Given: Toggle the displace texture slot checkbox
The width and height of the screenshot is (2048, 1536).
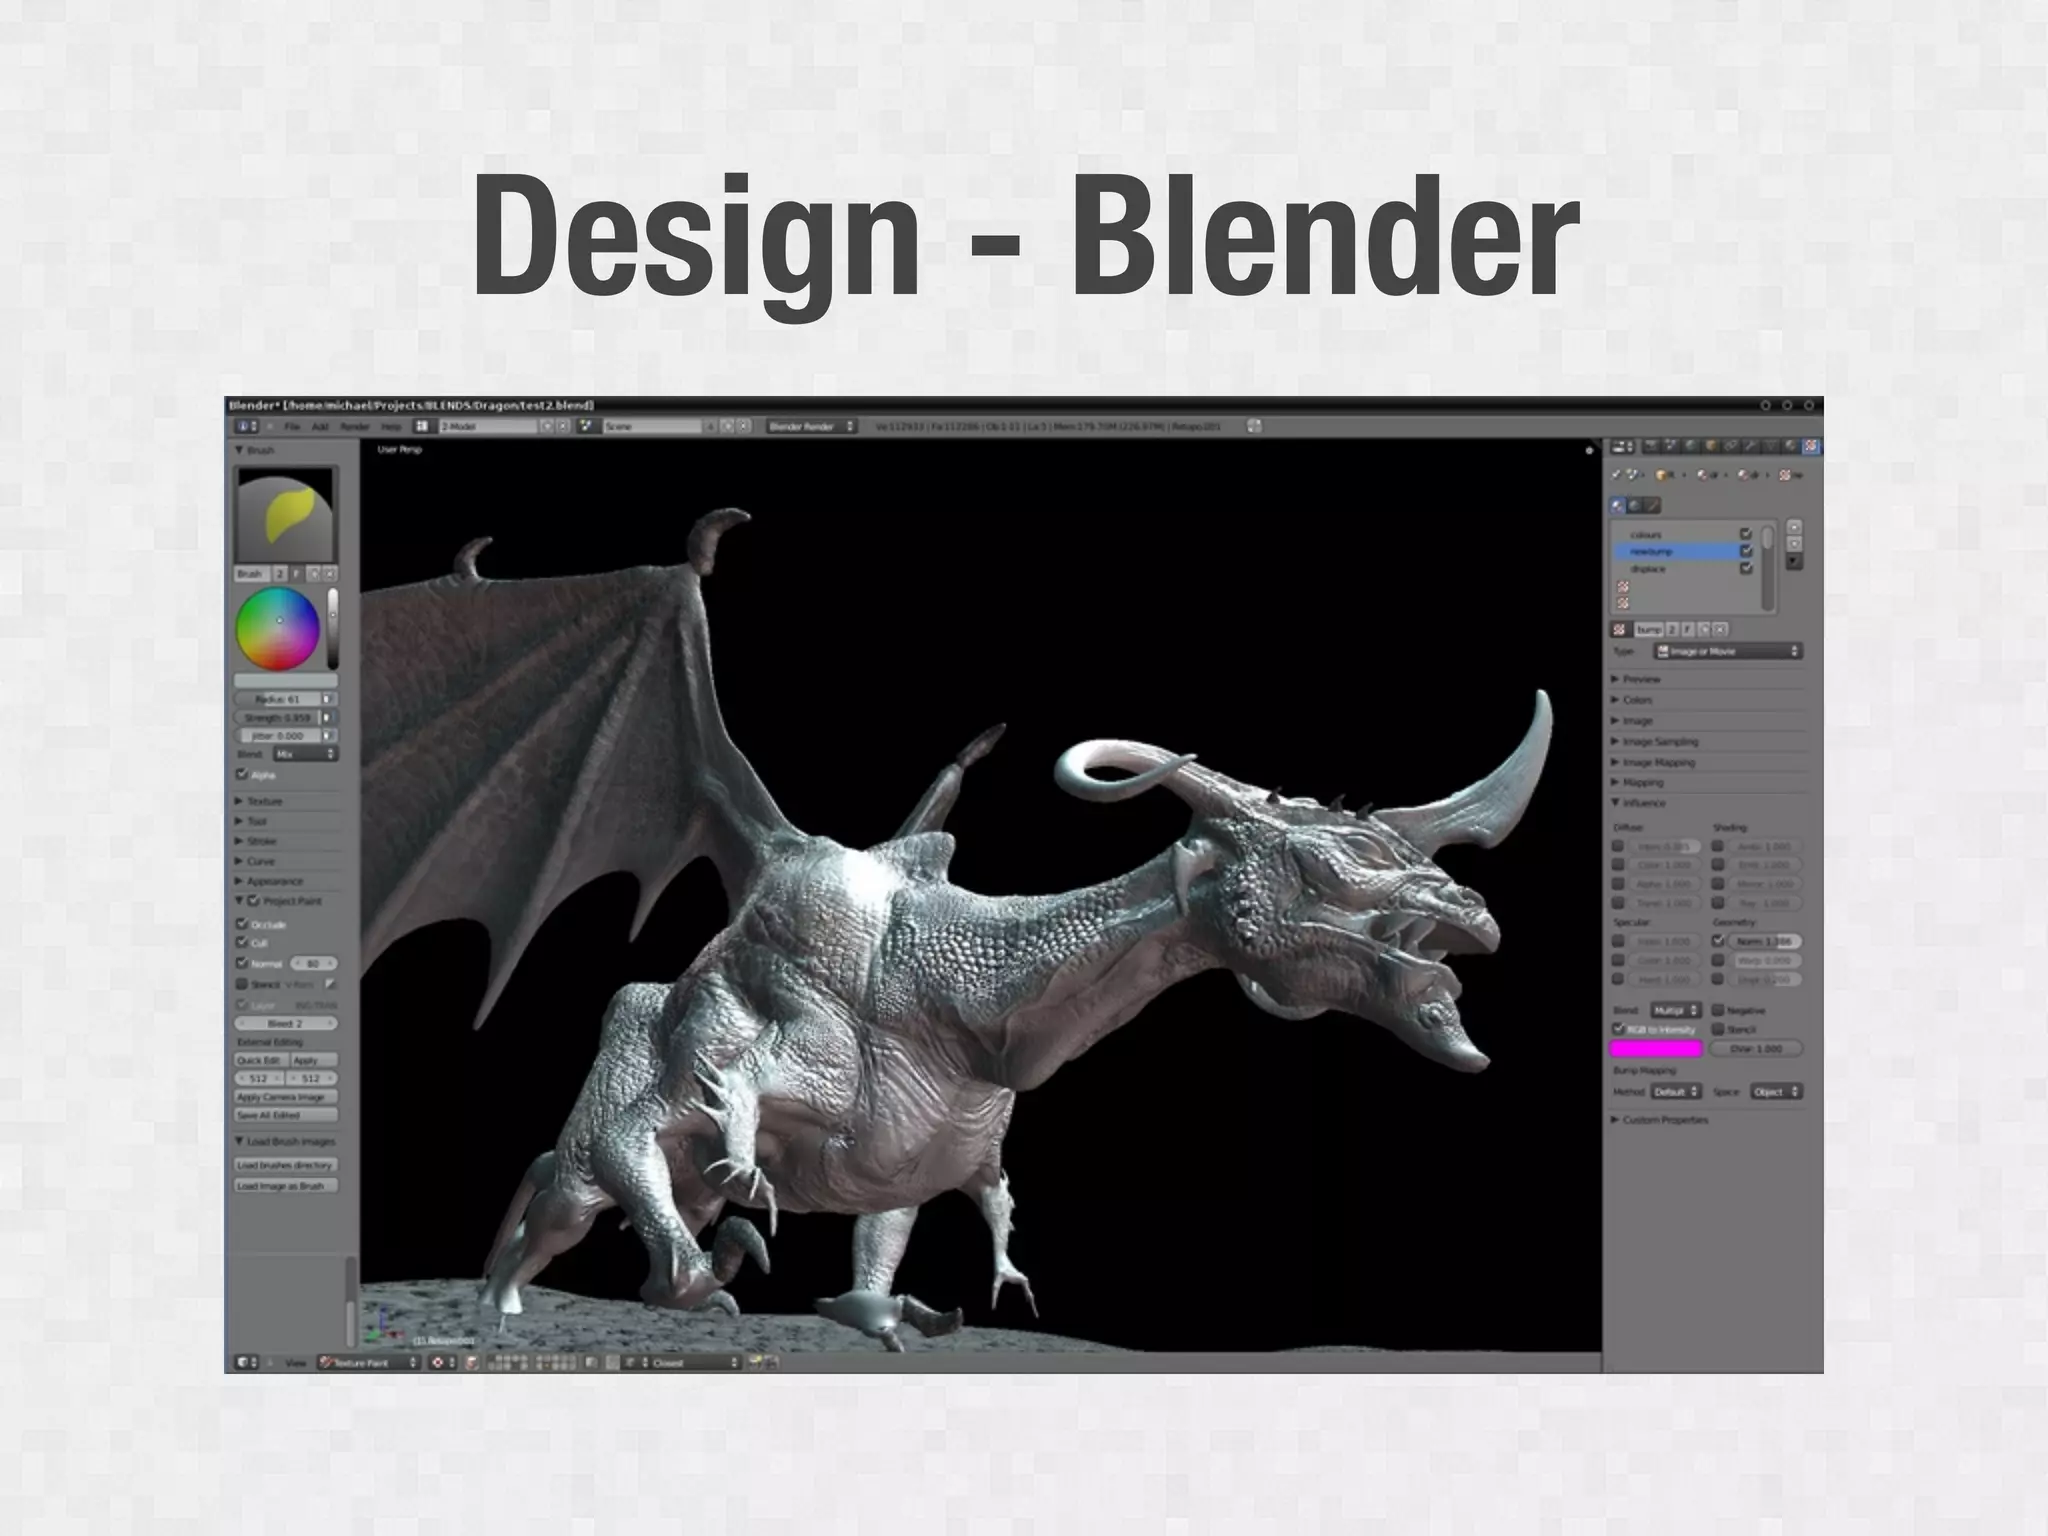Looking at the screenshot, I should click(x=1746, y=568).
